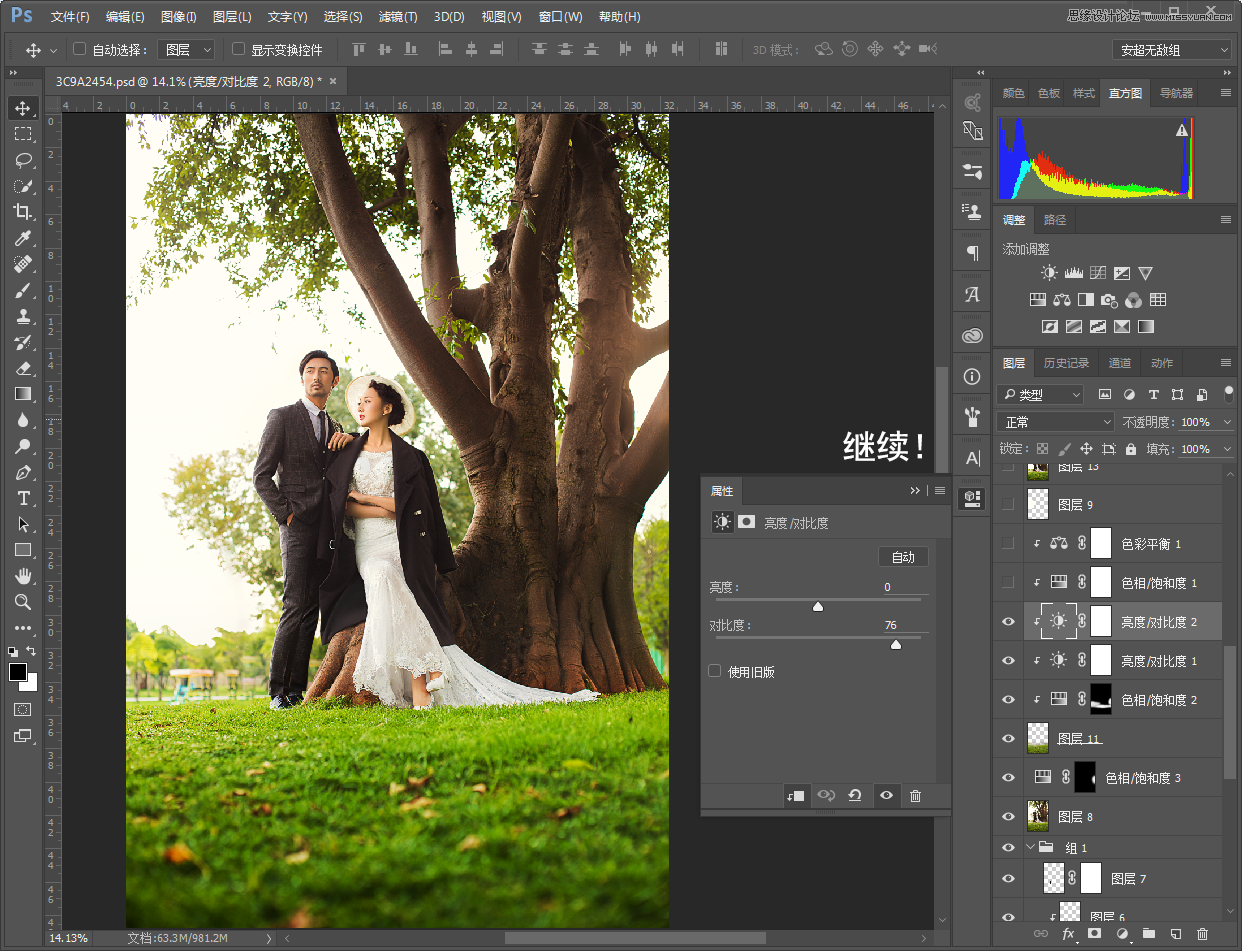Add a Brightness/Contrast adjustment from Adjustments panel
1242x951 pixels.
[x=1048, y=273]
